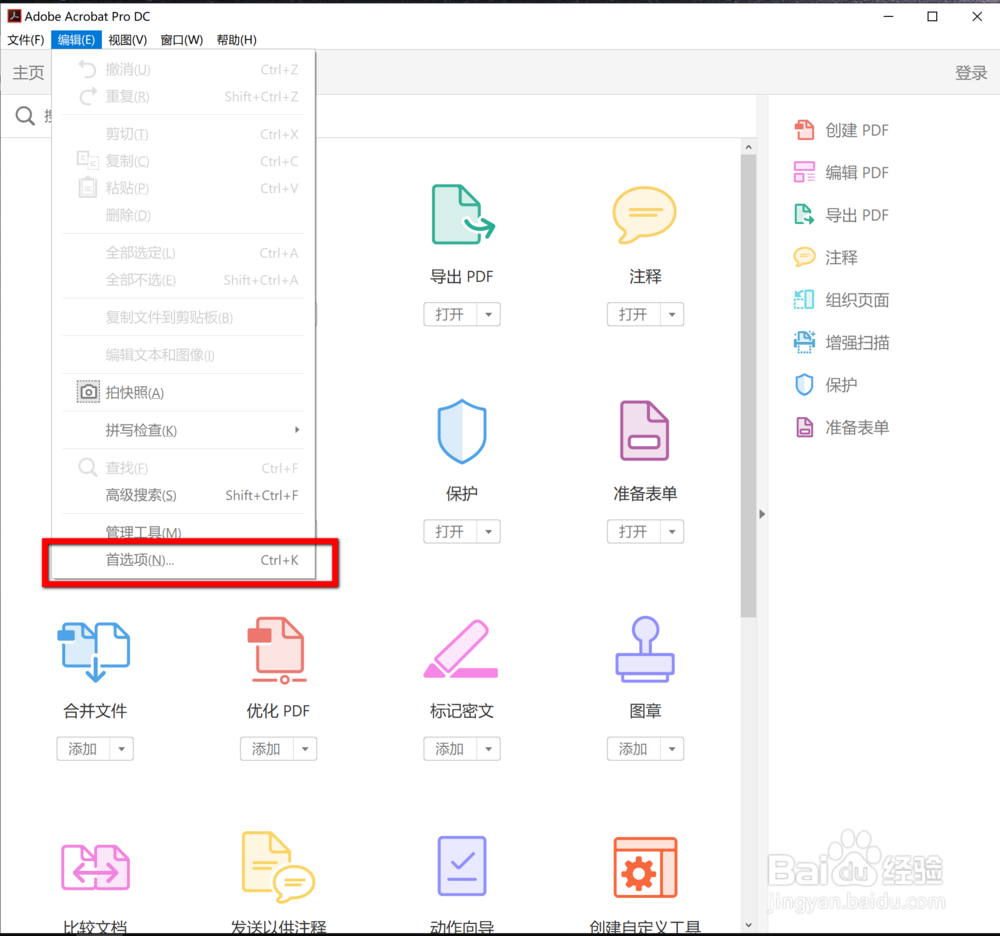Click the Create Custom Tool gear icon
The width and height of the screenshot is (1000, 936).
coord(645,867)
